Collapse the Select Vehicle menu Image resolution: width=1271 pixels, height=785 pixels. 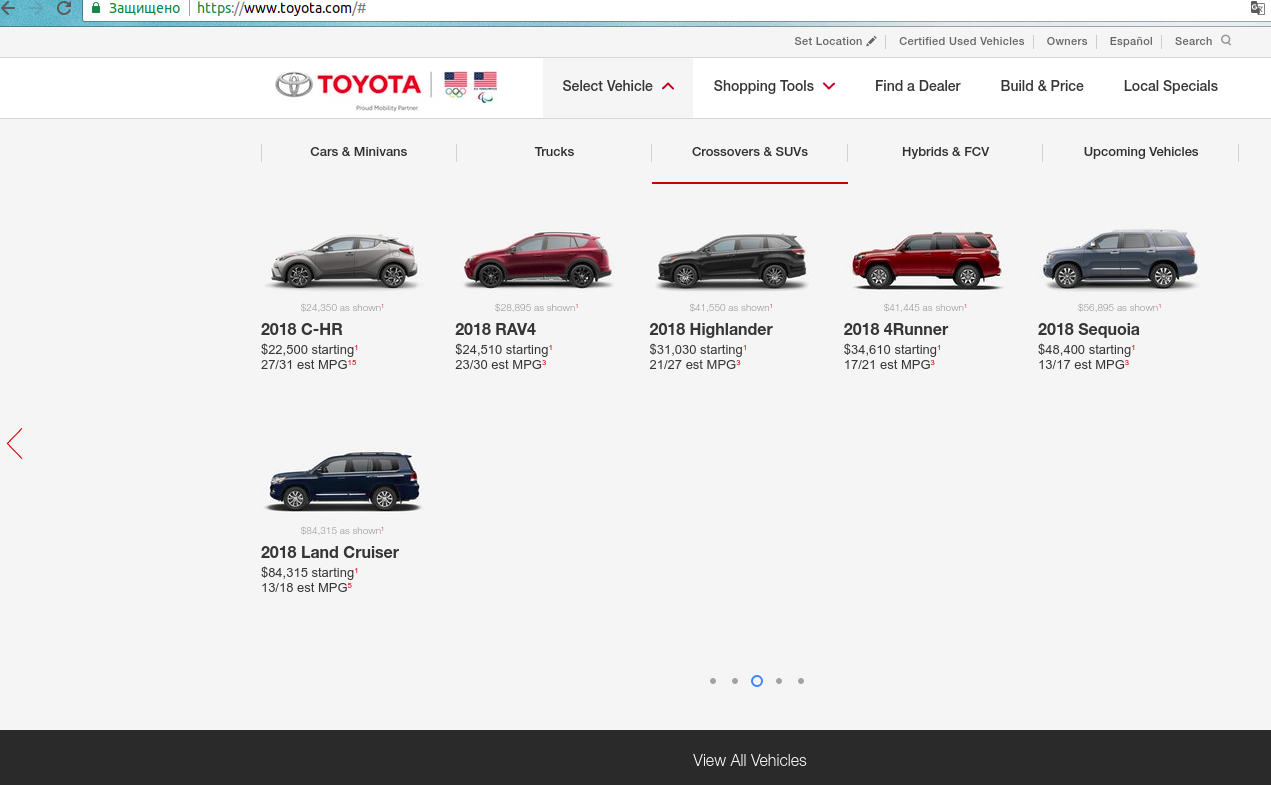[x=618, y=86]
